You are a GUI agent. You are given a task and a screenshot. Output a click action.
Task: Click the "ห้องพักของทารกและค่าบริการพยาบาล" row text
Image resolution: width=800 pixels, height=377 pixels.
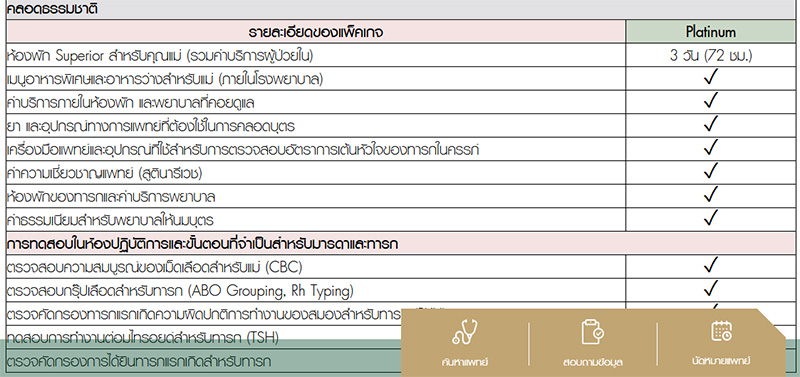pyautogui.click(x=111, y=197)
